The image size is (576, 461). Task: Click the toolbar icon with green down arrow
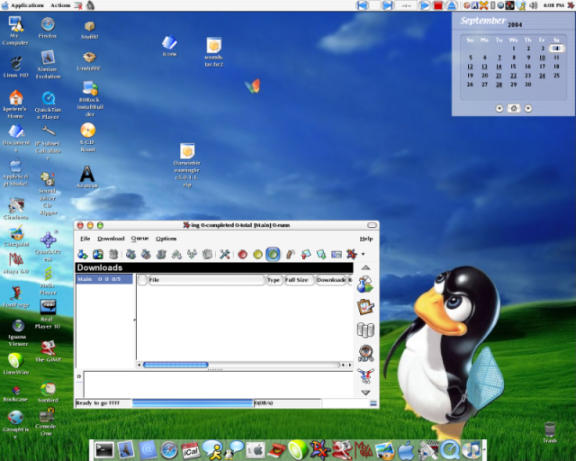321,254
